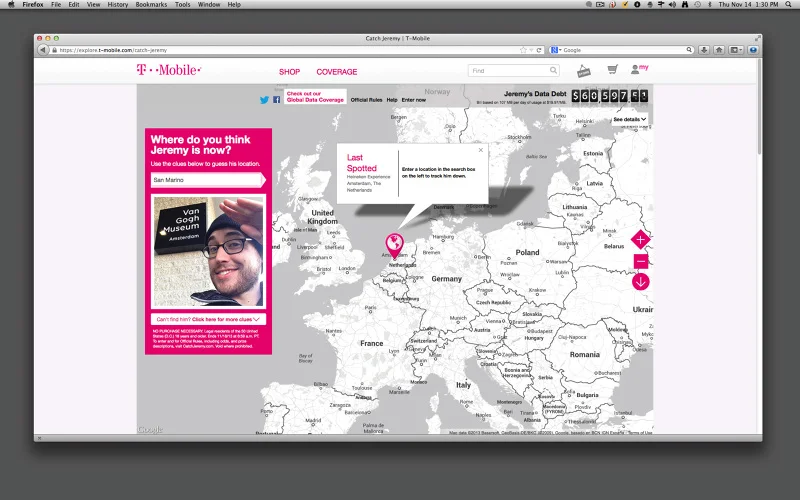Click 'United Kingdom' label on map
The image size is (800, 500).
point(322,217)
